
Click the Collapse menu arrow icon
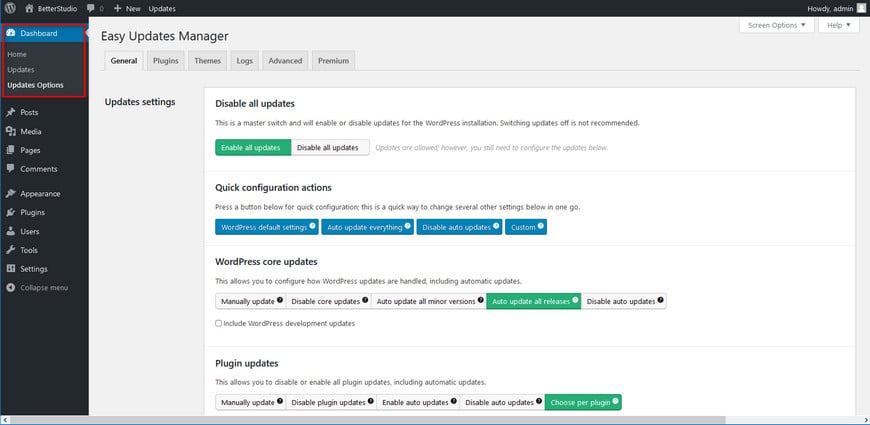click(x=11, y=288)
